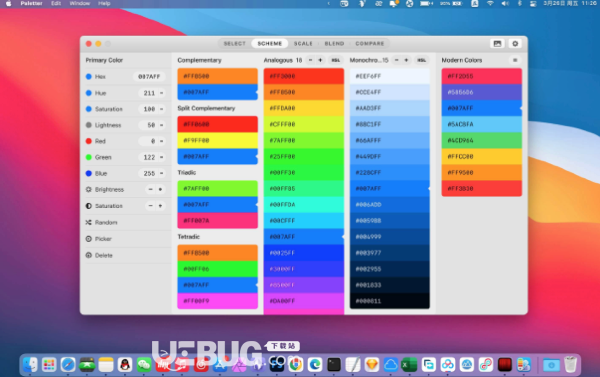The image size is (600, 377).
Task: Open Launchpad in the dock
Action: [x=49, y=364]
